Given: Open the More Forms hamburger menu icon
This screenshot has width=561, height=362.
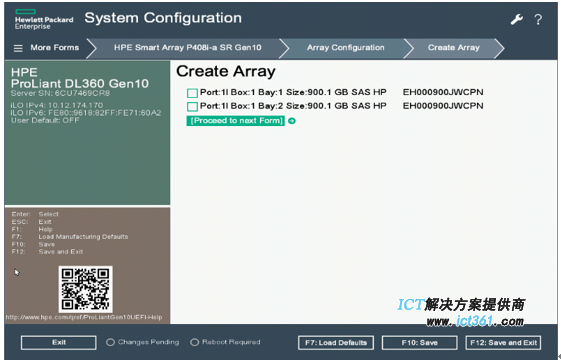Looking at the screenshot, I should [x=18, y=48].
